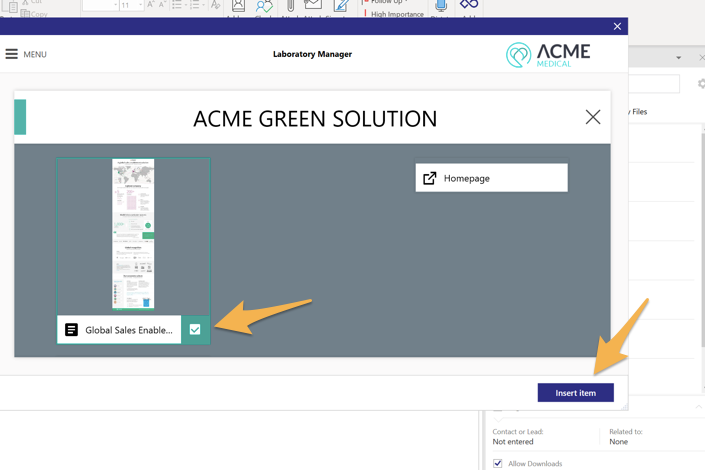Viewport: 705px width, 470px height.
Task: Open the font name dropdown in ribbon
Action: pos(115,5)
